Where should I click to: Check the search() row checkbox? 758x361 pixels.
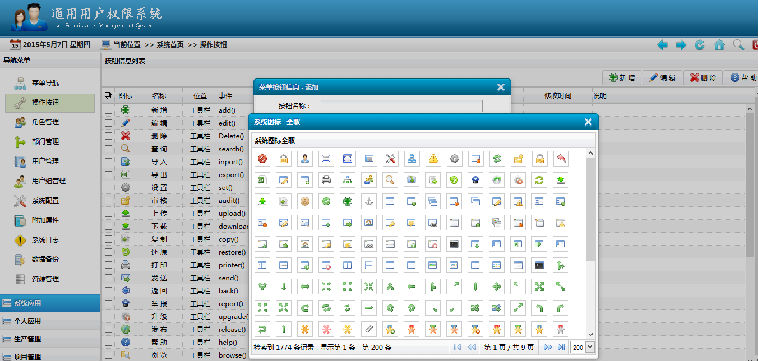click(108, 149)
